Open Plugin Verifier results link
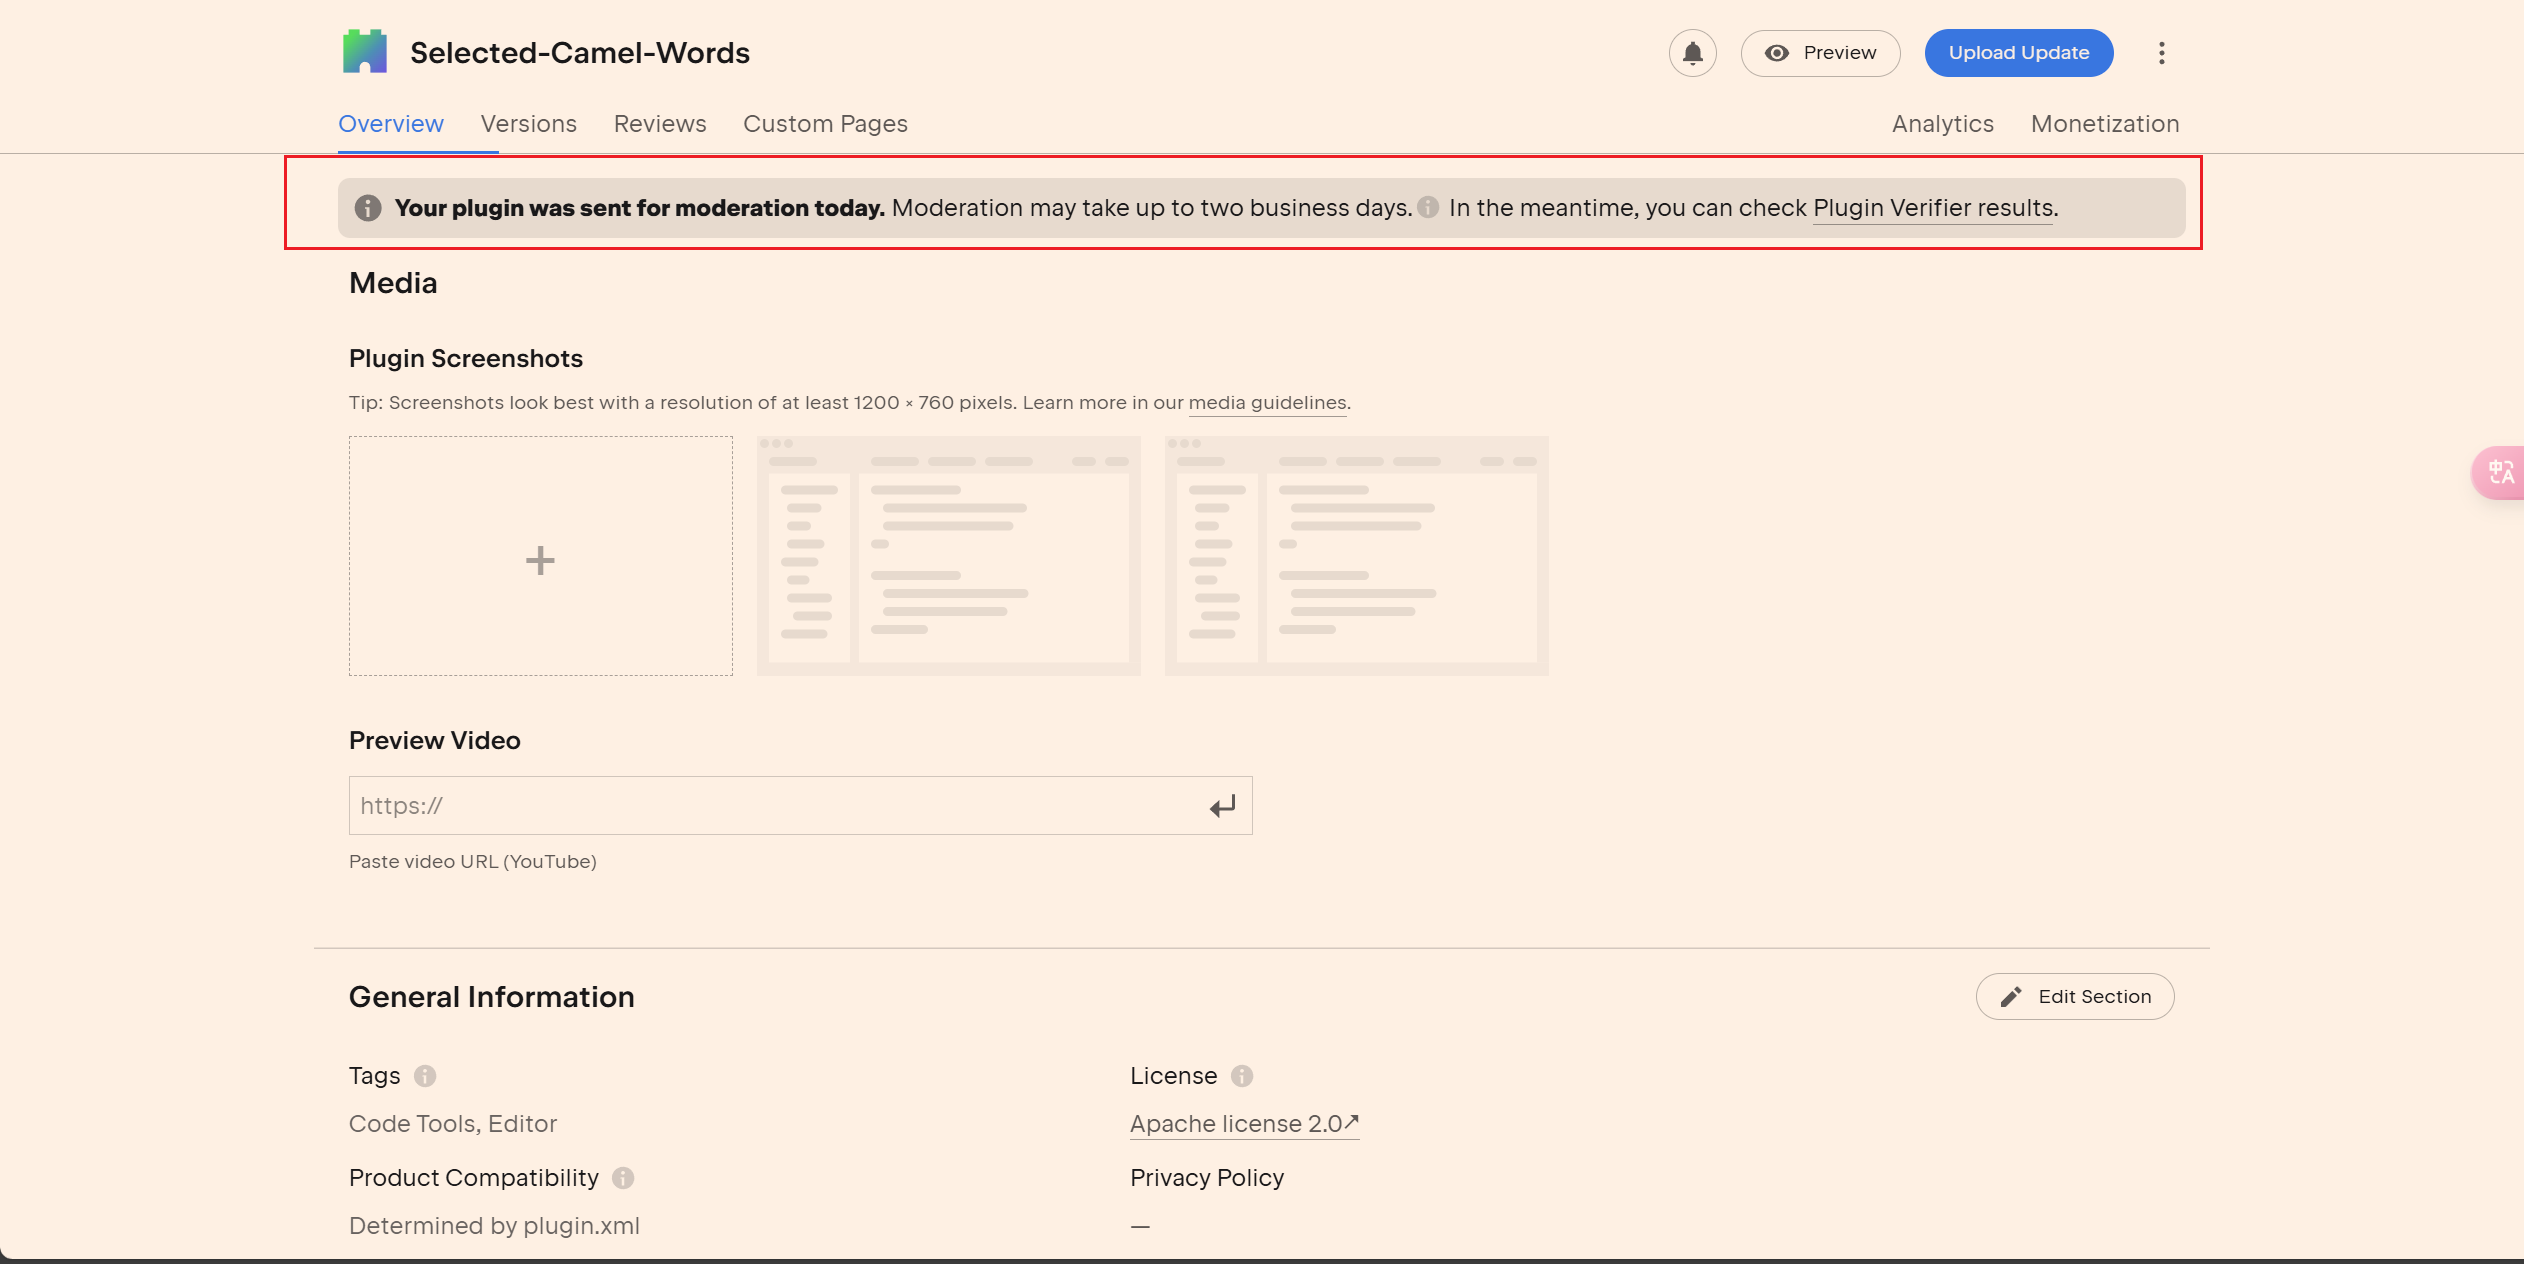 [1932, 208]
